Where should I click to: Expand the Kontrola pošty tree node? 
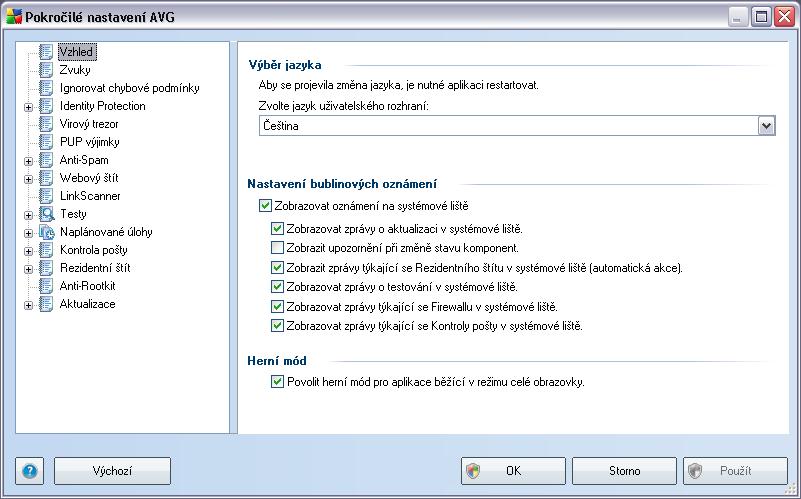coord(29,251)
